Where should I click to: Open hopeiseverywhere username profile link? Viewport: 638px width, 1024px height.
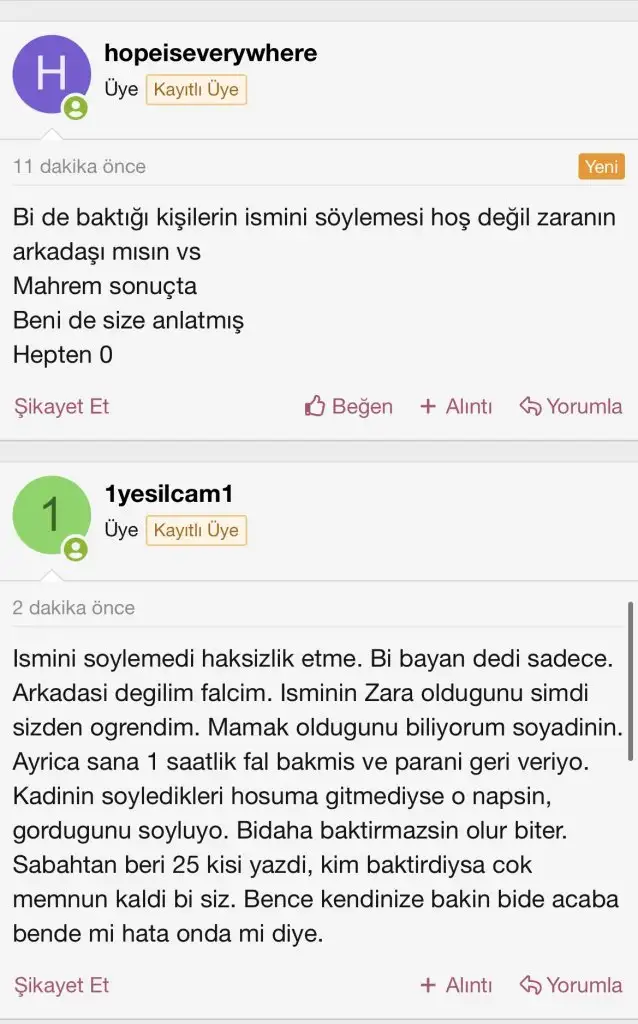(x=210, y=54)
